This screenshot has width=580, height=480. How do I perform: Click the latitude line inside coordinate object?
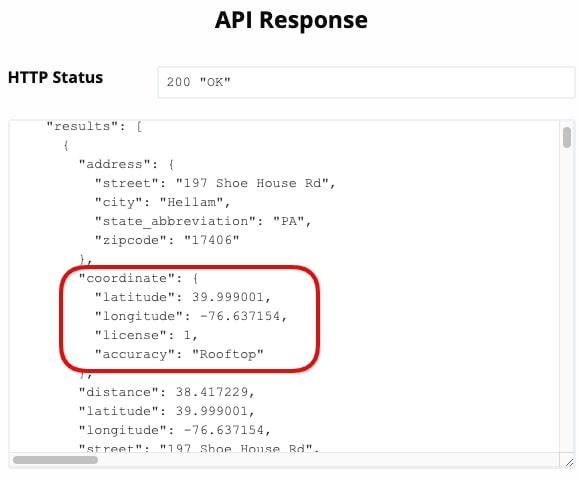tap(183, 297)
